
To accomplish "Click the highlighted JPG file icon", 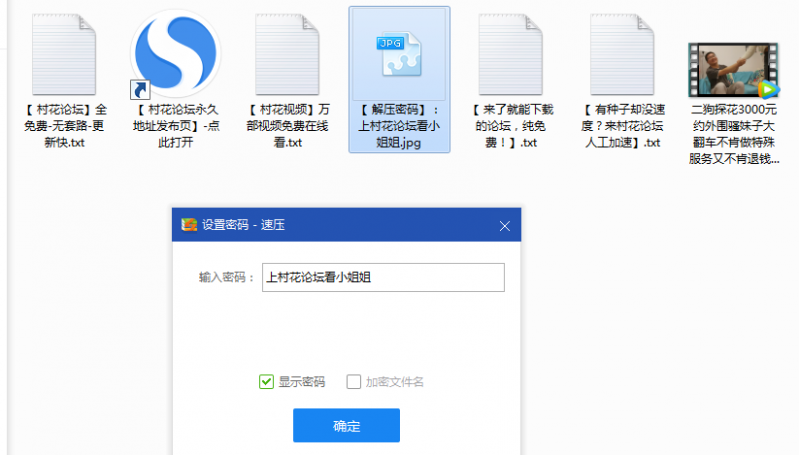I will pos(399,53).
